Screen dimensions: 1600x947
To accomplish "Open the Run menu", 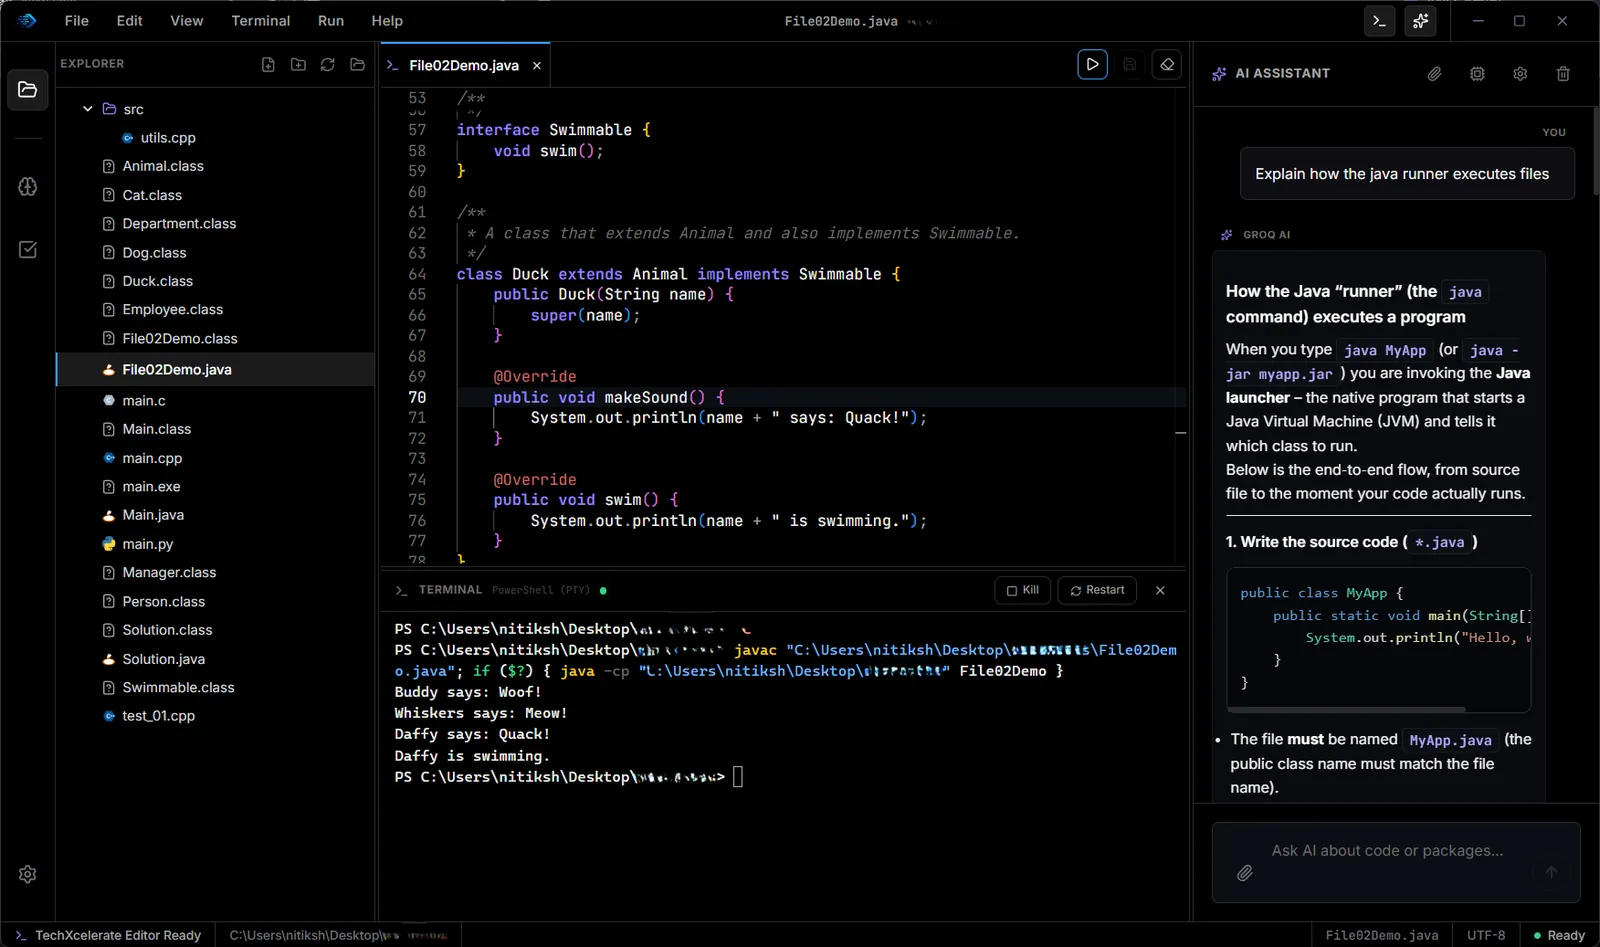I will click(x=331, y=20).
